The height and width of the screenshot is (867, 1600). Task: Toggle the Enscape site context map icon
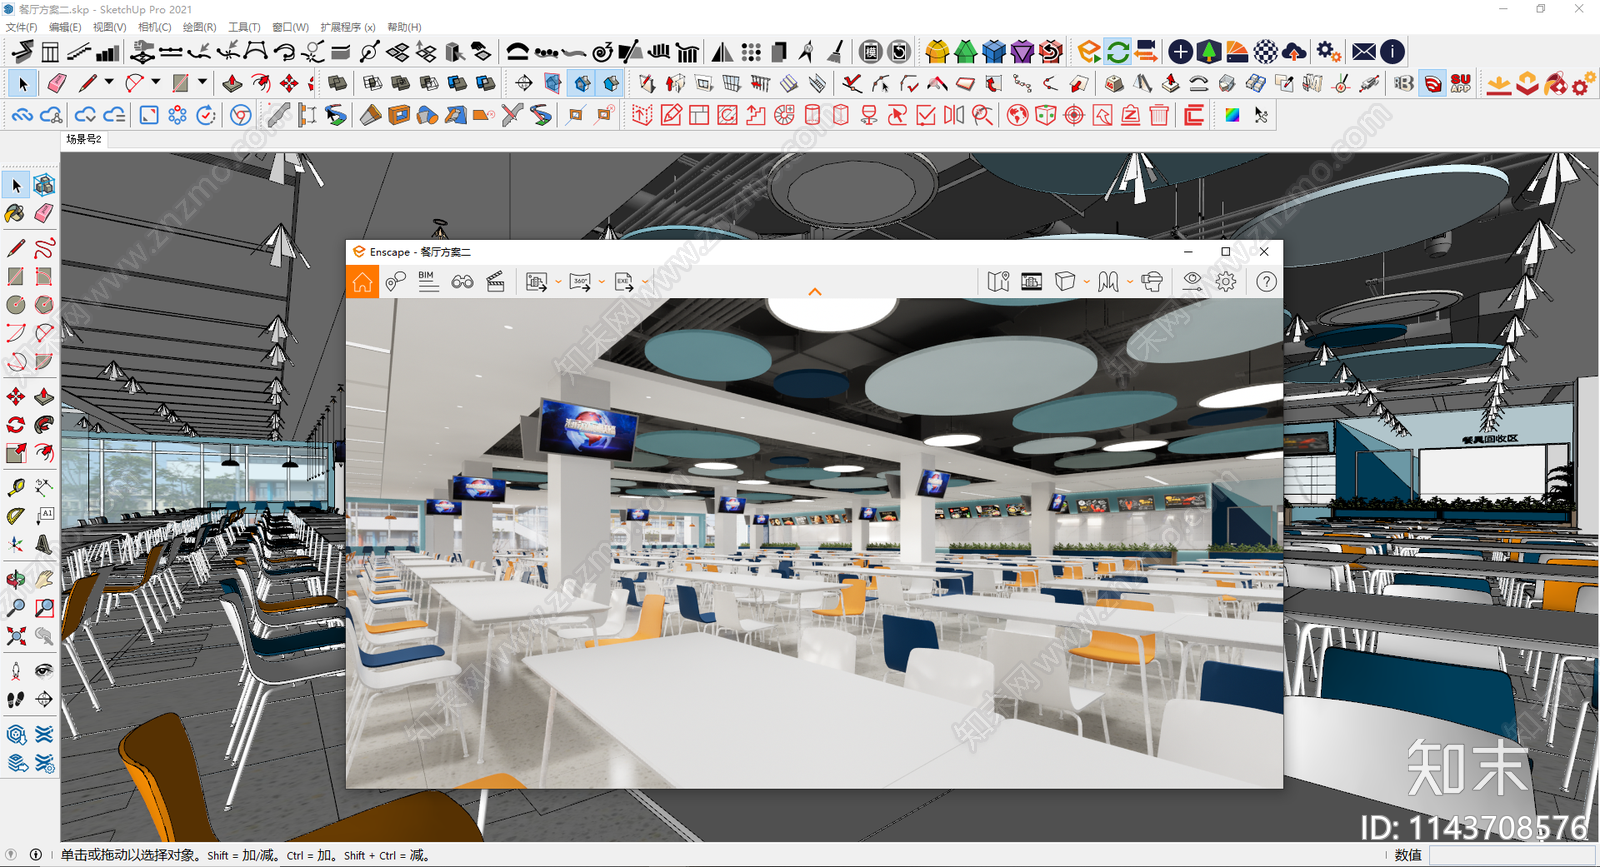coord(998,282)
